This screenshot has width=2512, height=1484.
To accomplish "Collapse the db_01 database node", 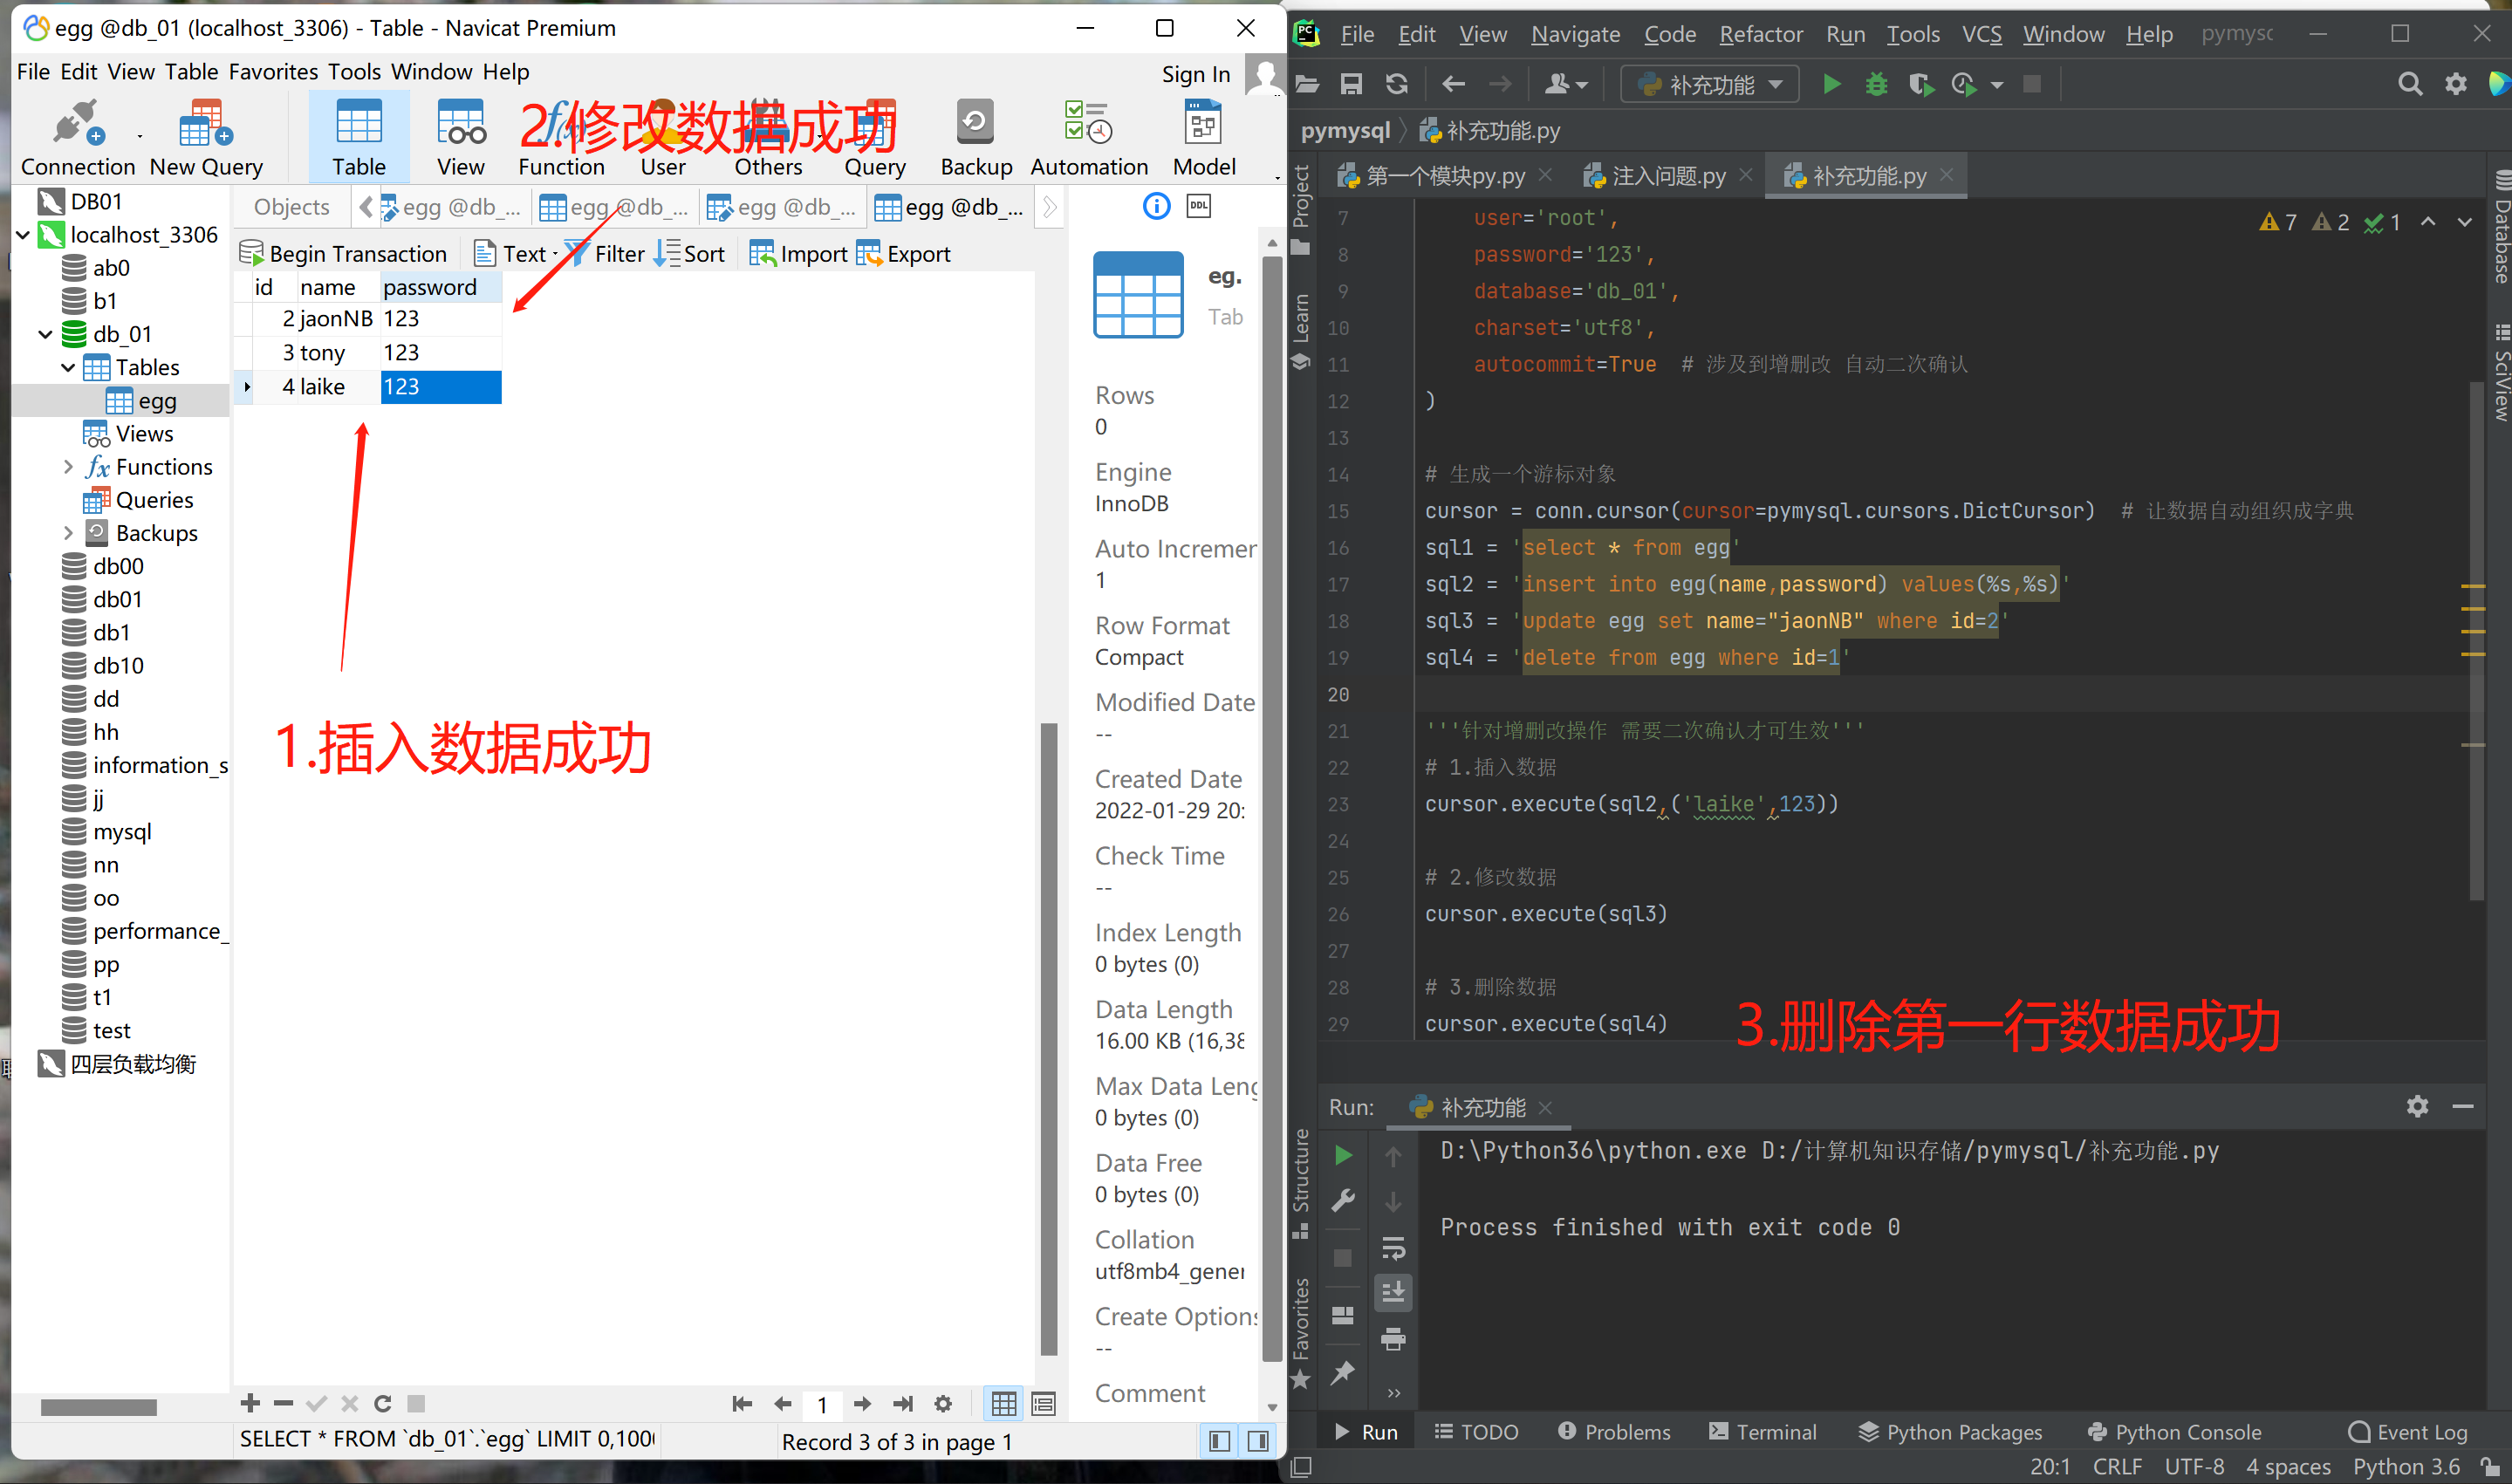I will coord(45,334).
